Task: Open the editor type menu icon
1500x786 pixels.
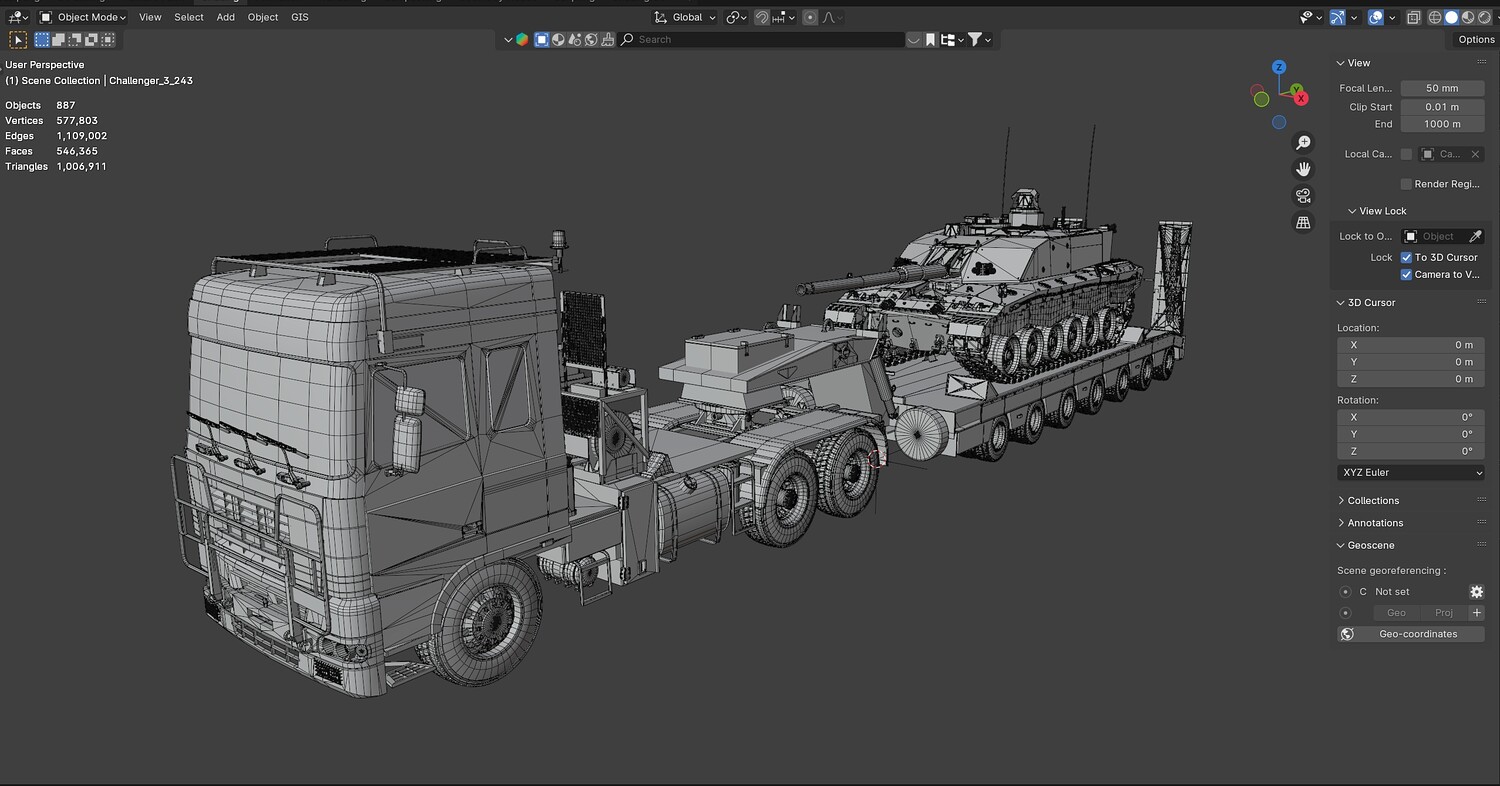Action: [18, 17]
